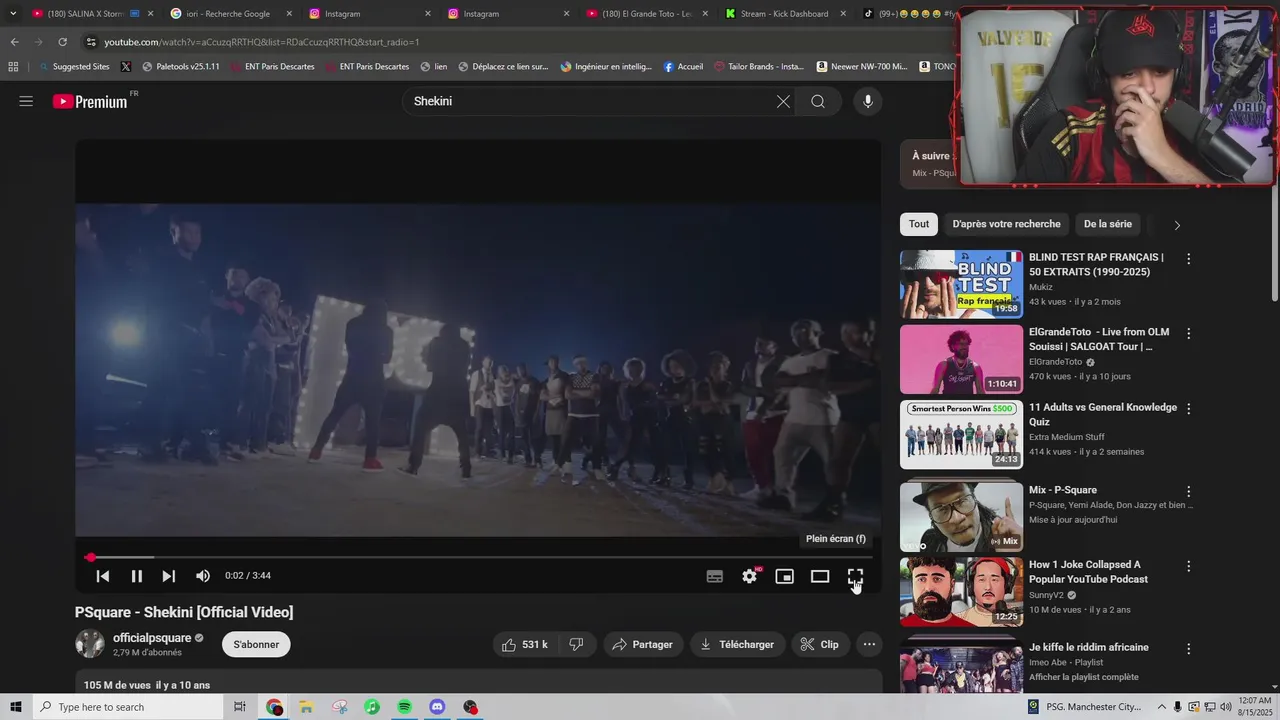
Task: Share the video via Partager
Action: click(643, 644)
